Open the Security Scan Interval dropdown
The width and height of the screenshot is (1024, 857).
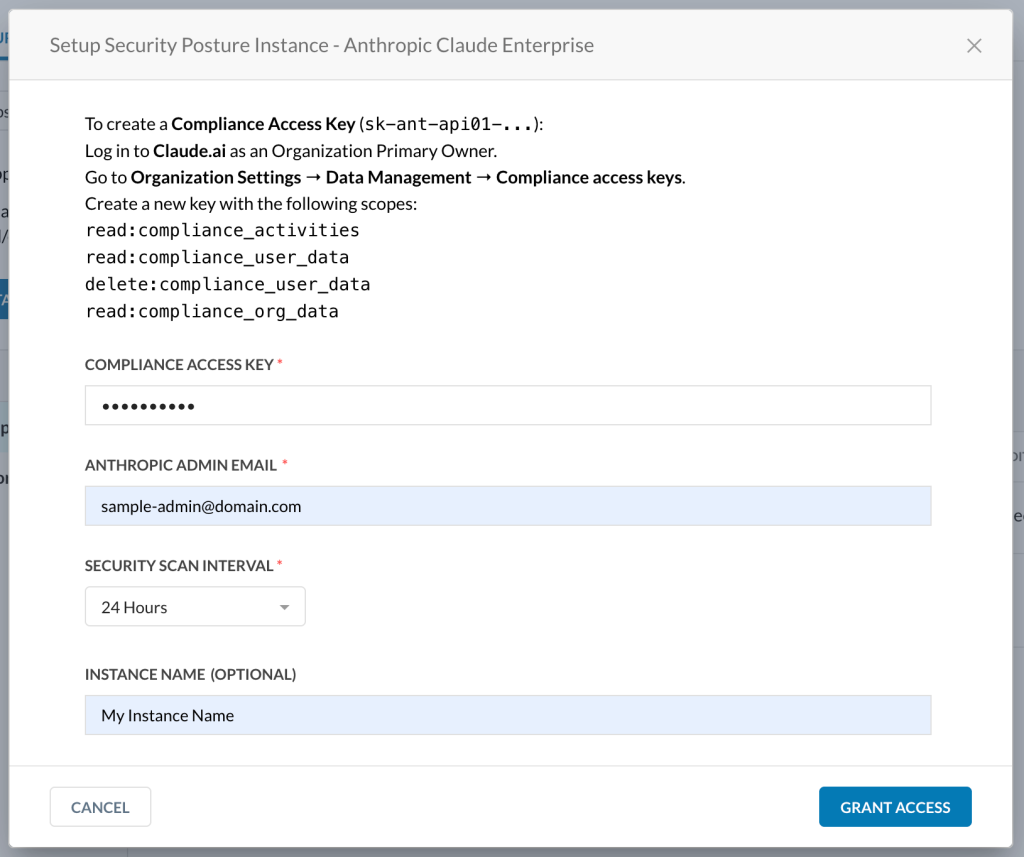pyautogui.click(x=195, y=606)
